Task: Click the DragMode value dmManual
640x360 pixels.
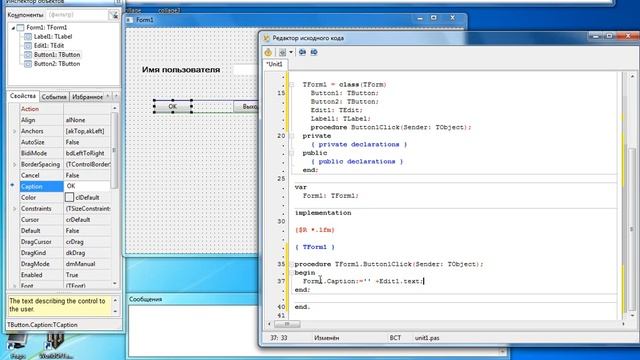Action: pos(87,264)
